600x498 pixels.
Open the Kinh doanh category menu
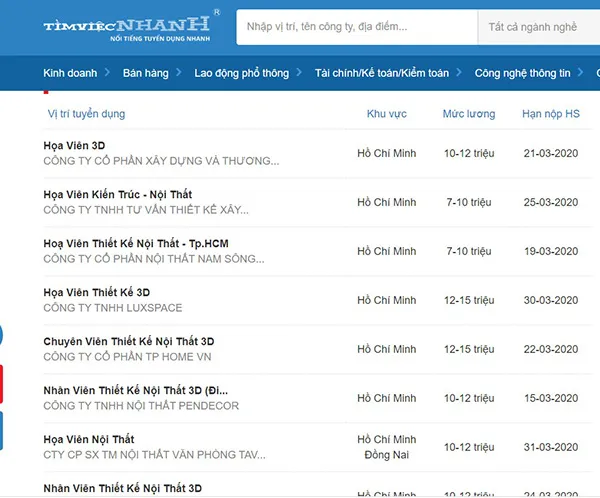click(x=69, y=73)
